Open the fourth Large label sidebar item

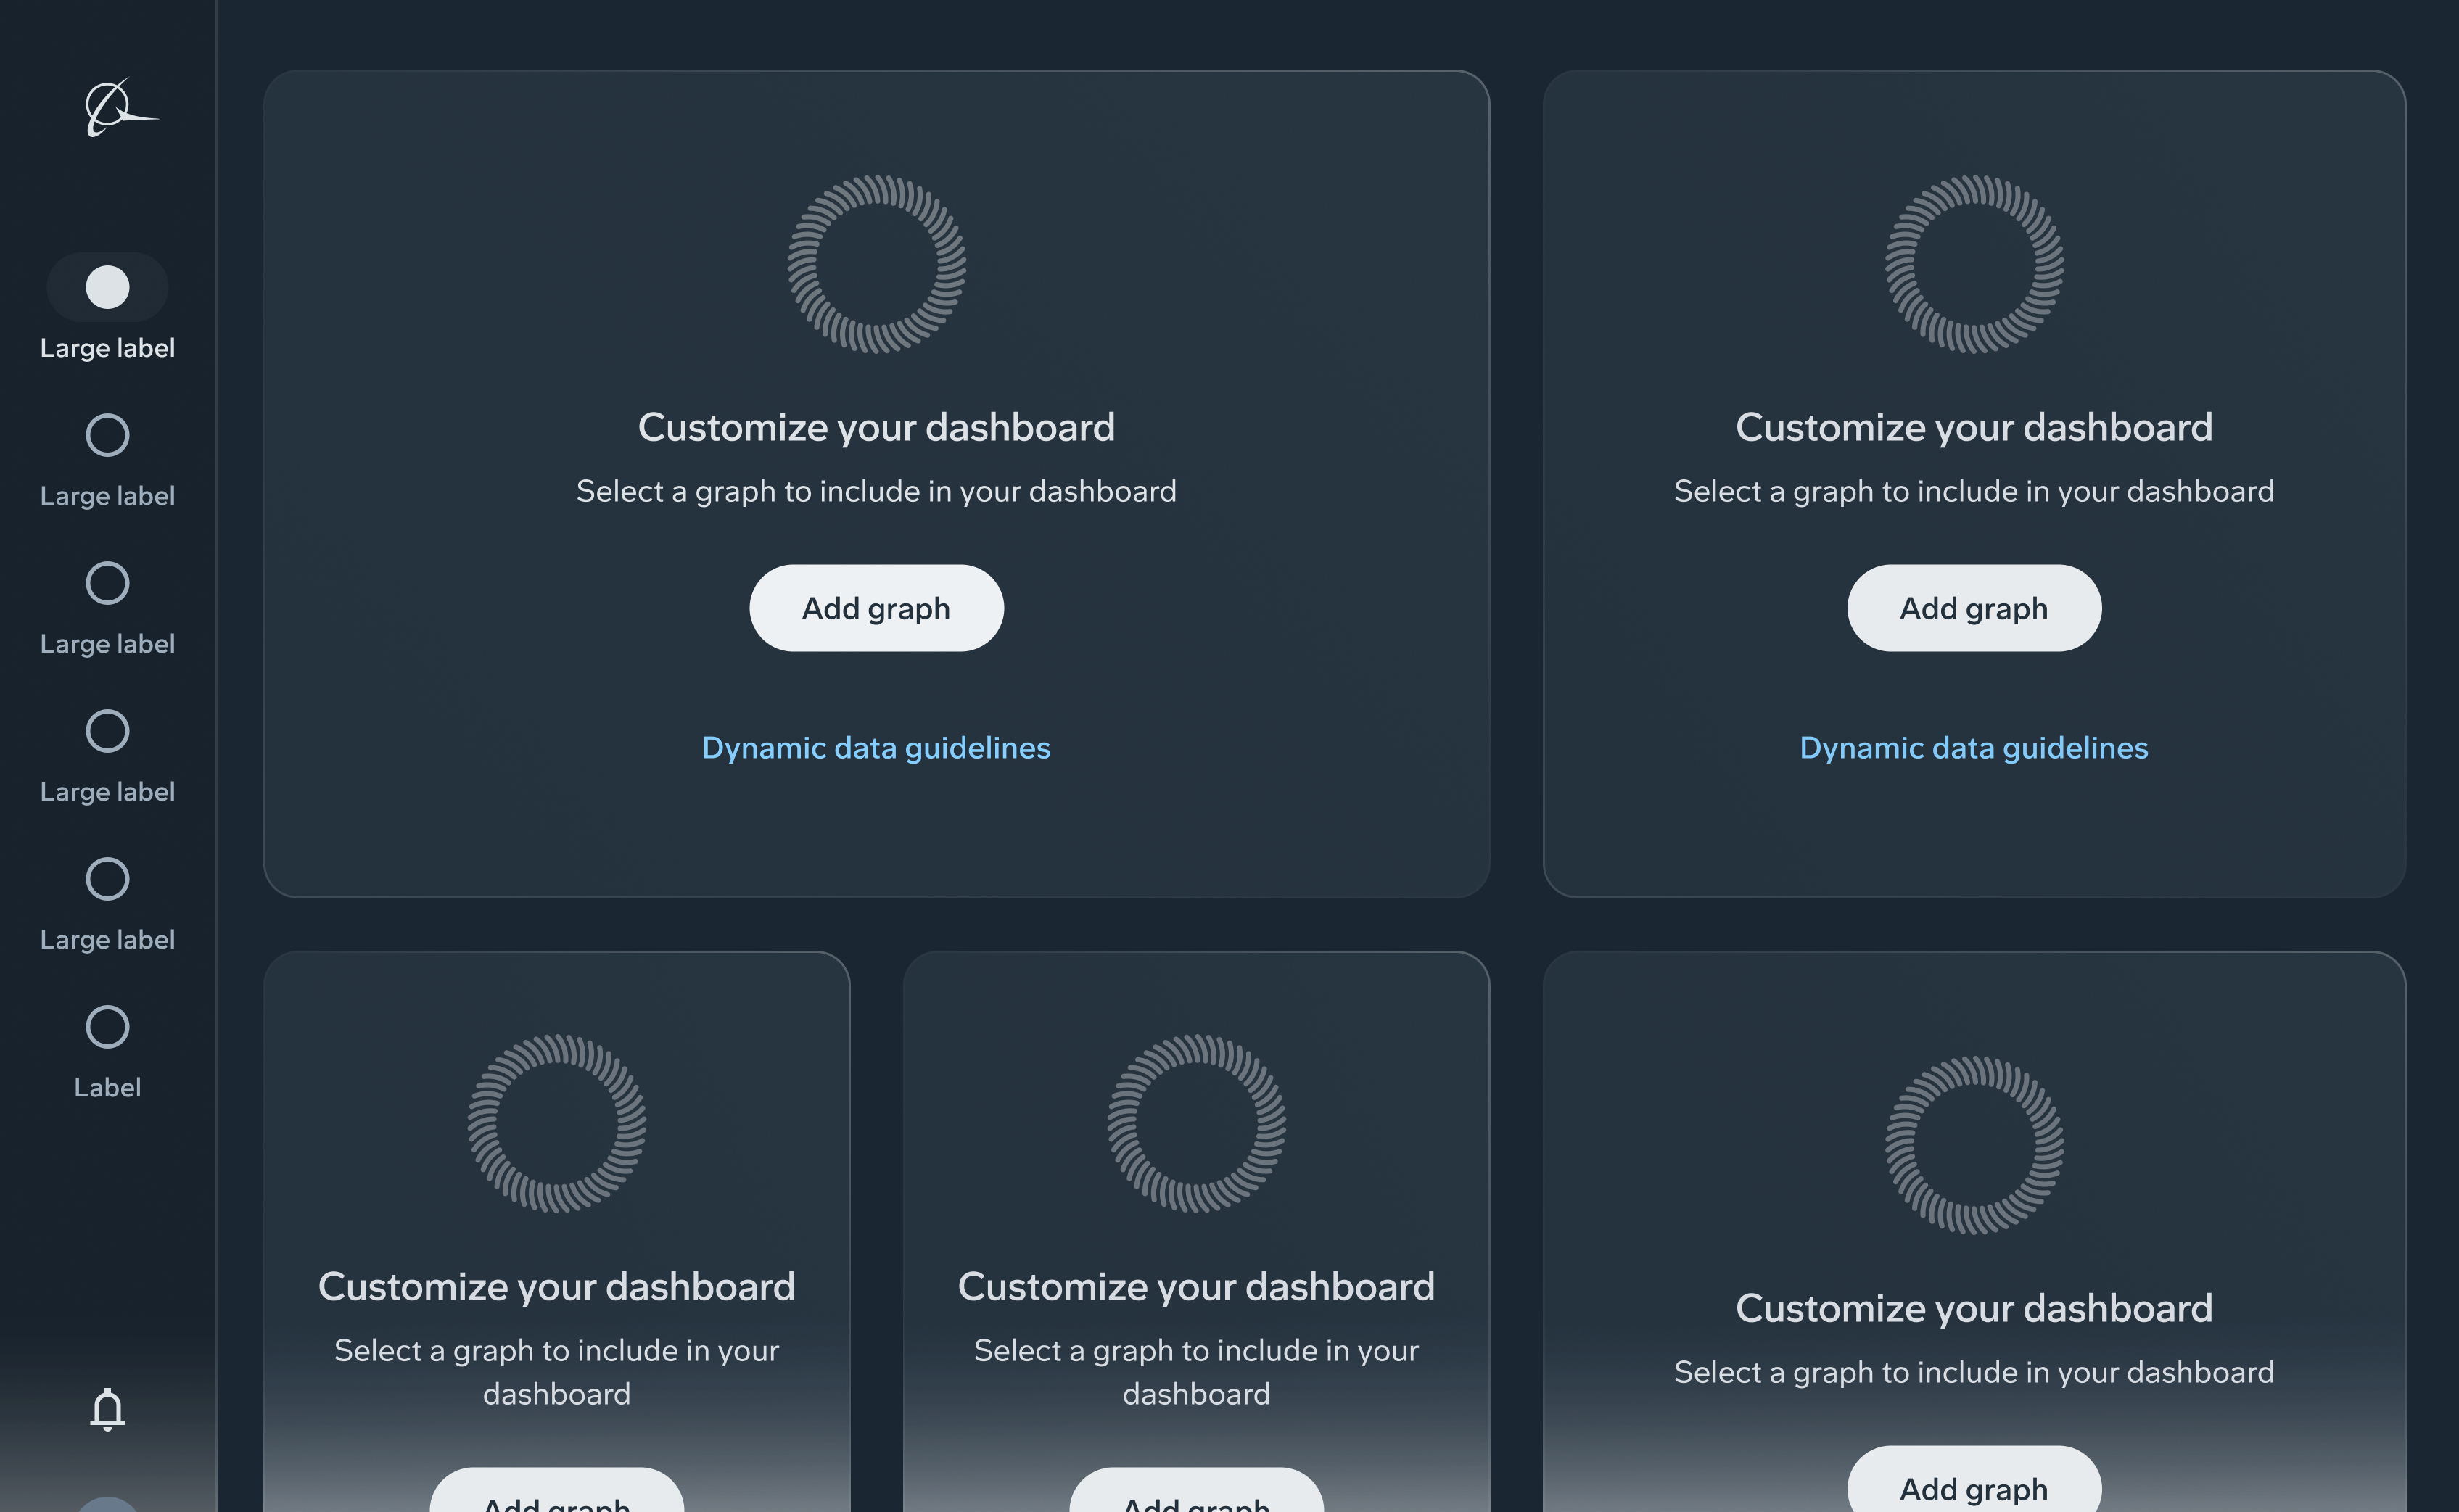coord(107,732)
